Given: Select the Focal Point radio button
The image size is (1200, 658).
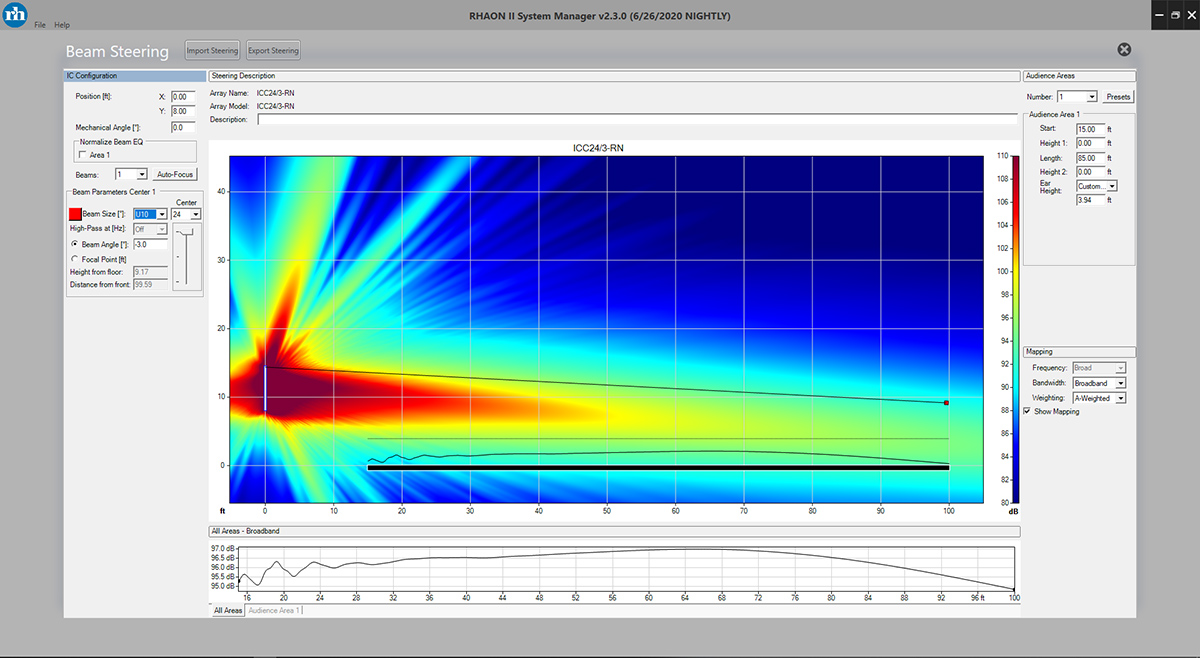Looking at the screenshot, I should [x=75, y=259].
